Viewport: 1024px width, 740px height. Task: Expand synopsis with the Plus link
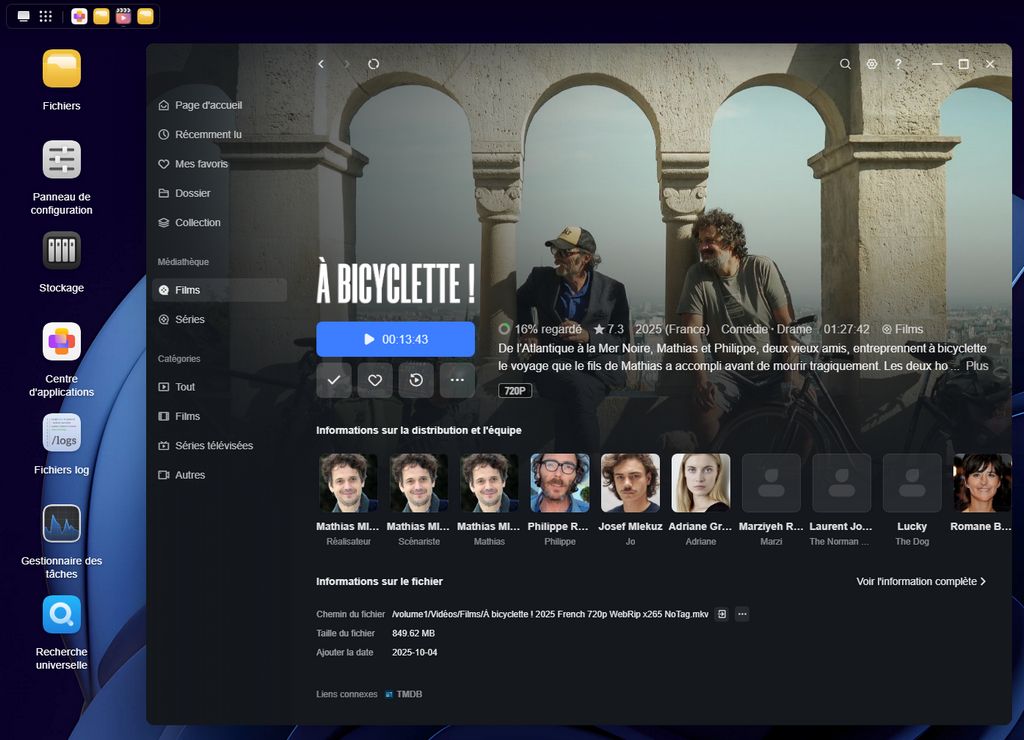[x=977, y=366]
